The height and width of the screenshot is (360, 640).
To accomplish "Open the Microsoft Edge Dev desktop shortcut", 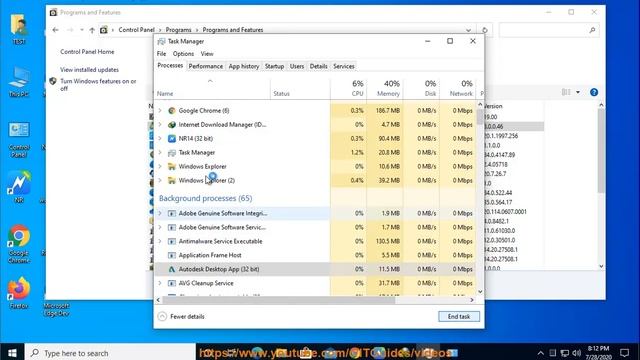I will coord(56,309).
